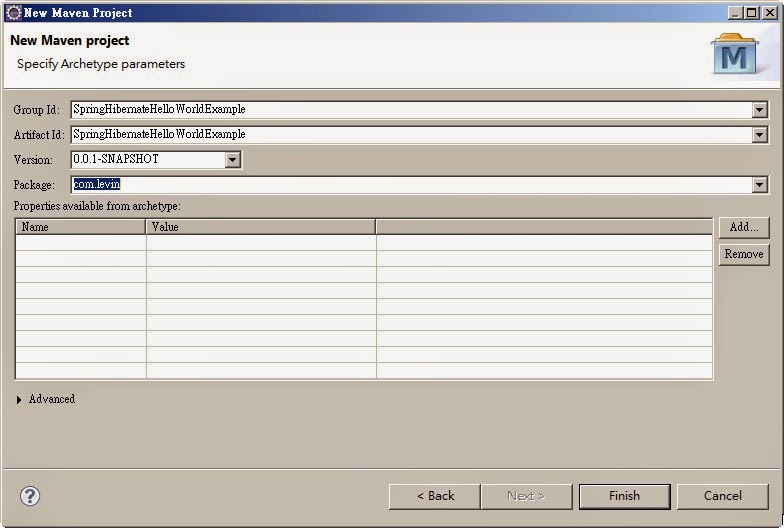Image resolution: width=784 pixels, height=528 pixels.
Task: Click the Remove button
Action: coord(744,254)
